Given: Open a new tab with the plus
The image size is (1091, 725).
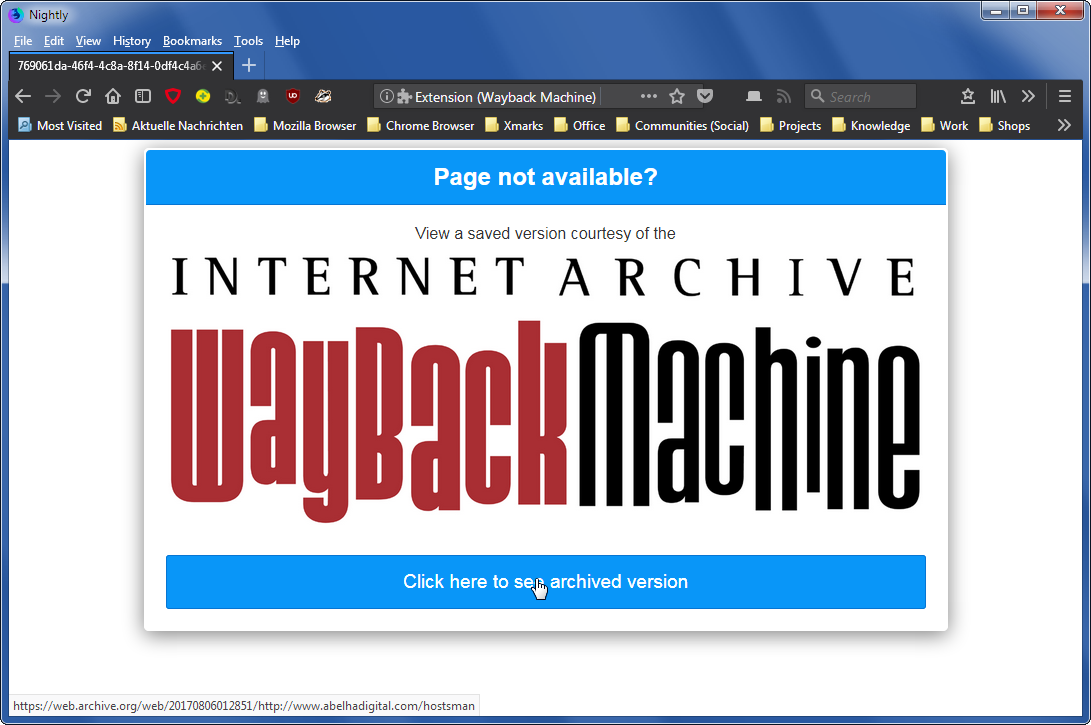Looking at the screenshot, I should click(x=248, y=65).
